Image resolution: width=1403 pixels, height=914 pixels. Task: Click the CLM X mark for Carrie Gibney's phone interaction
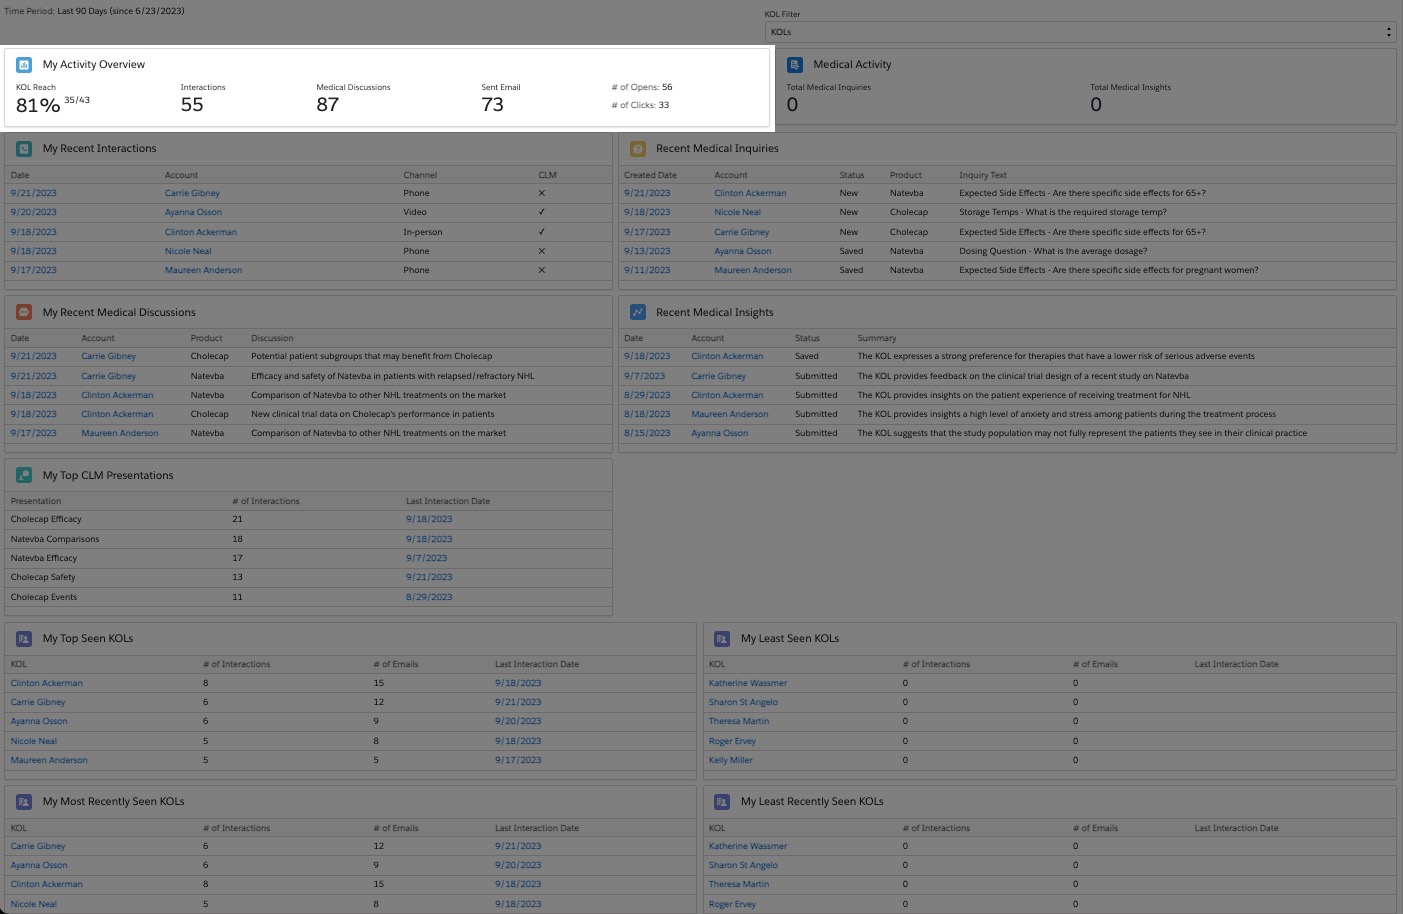click(x=542, y=193)
